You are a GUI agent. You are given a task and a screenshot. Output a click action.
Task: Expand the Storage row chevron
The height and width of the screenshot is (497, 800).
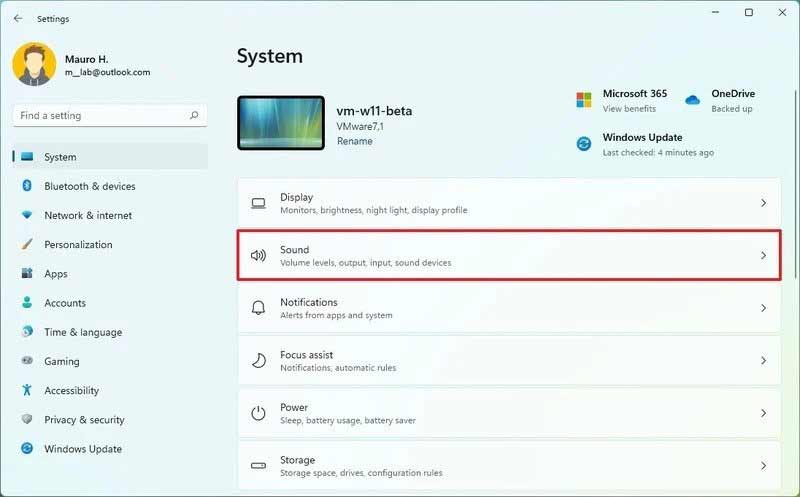pyautogui.click(x=763, y=465)
